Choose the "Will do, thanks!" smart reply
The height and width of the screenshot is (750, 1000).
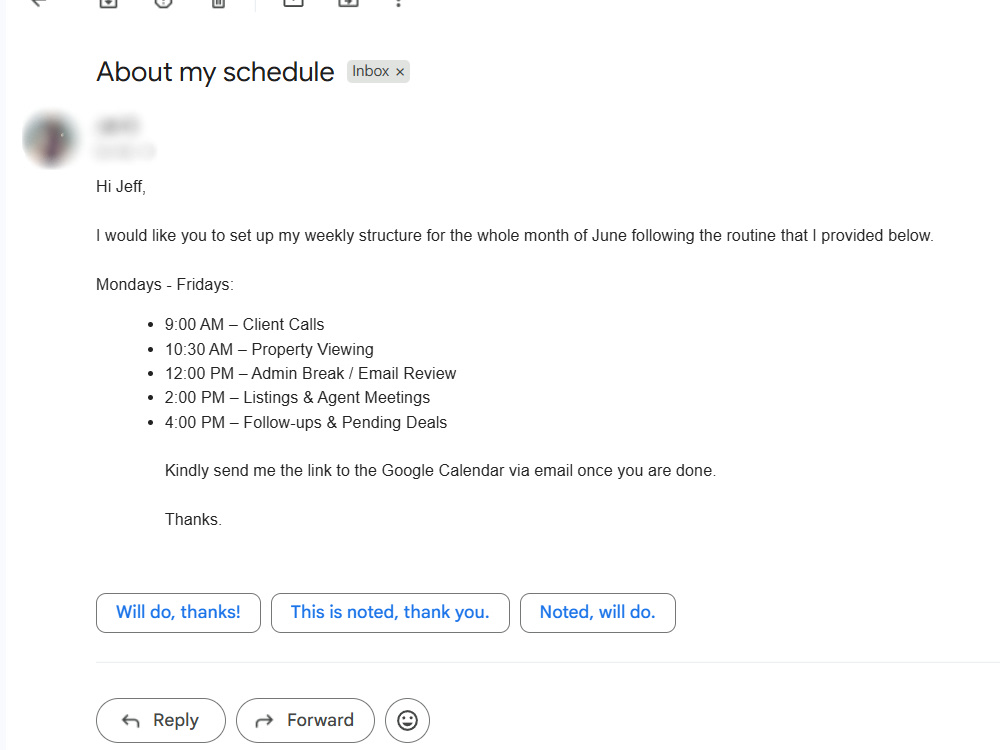coord(179,613)
